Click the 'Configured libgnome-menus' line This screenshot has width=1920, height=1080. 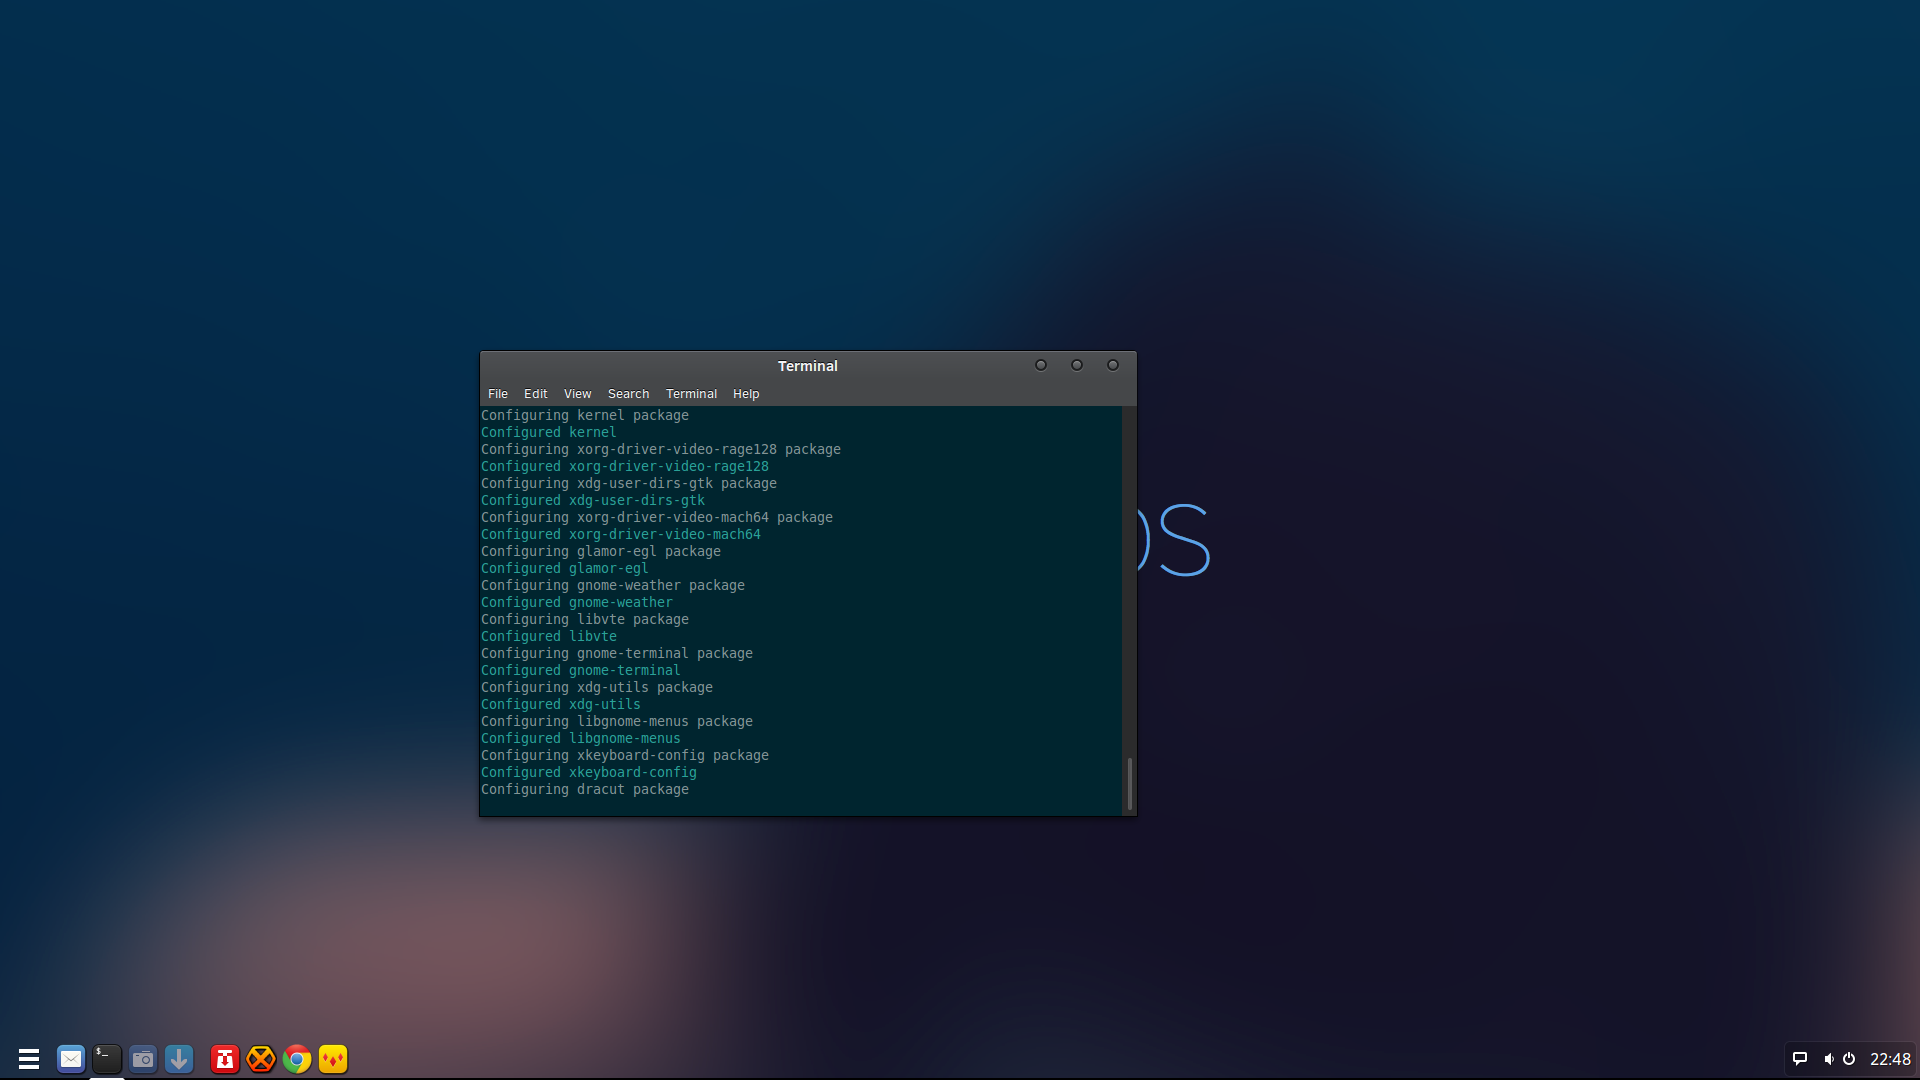(581, 738)
